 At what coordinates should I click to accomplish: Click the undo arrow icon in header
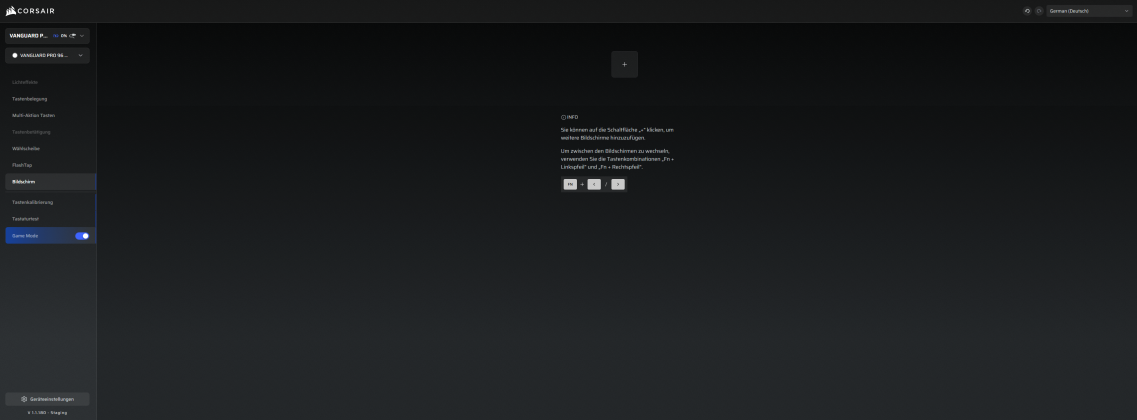click(1027, 11)
